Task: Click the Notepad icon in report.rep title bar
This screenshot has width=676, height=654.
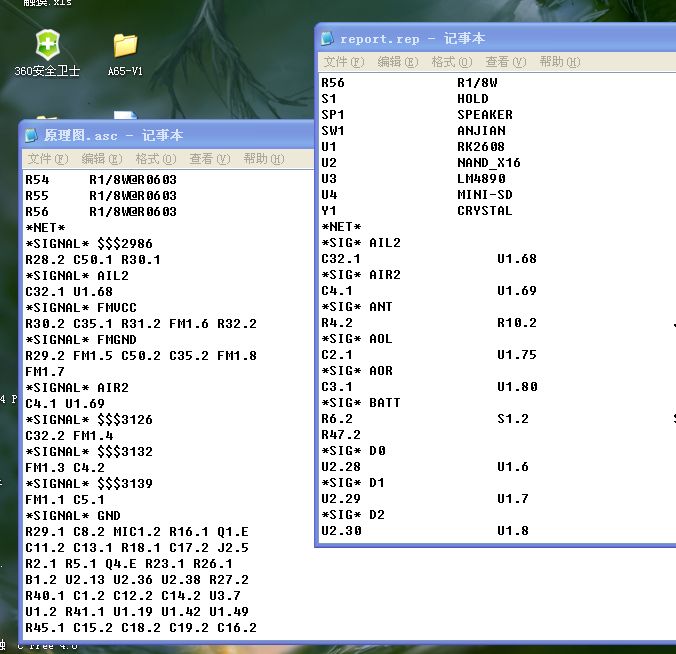Action: [327, 39]
